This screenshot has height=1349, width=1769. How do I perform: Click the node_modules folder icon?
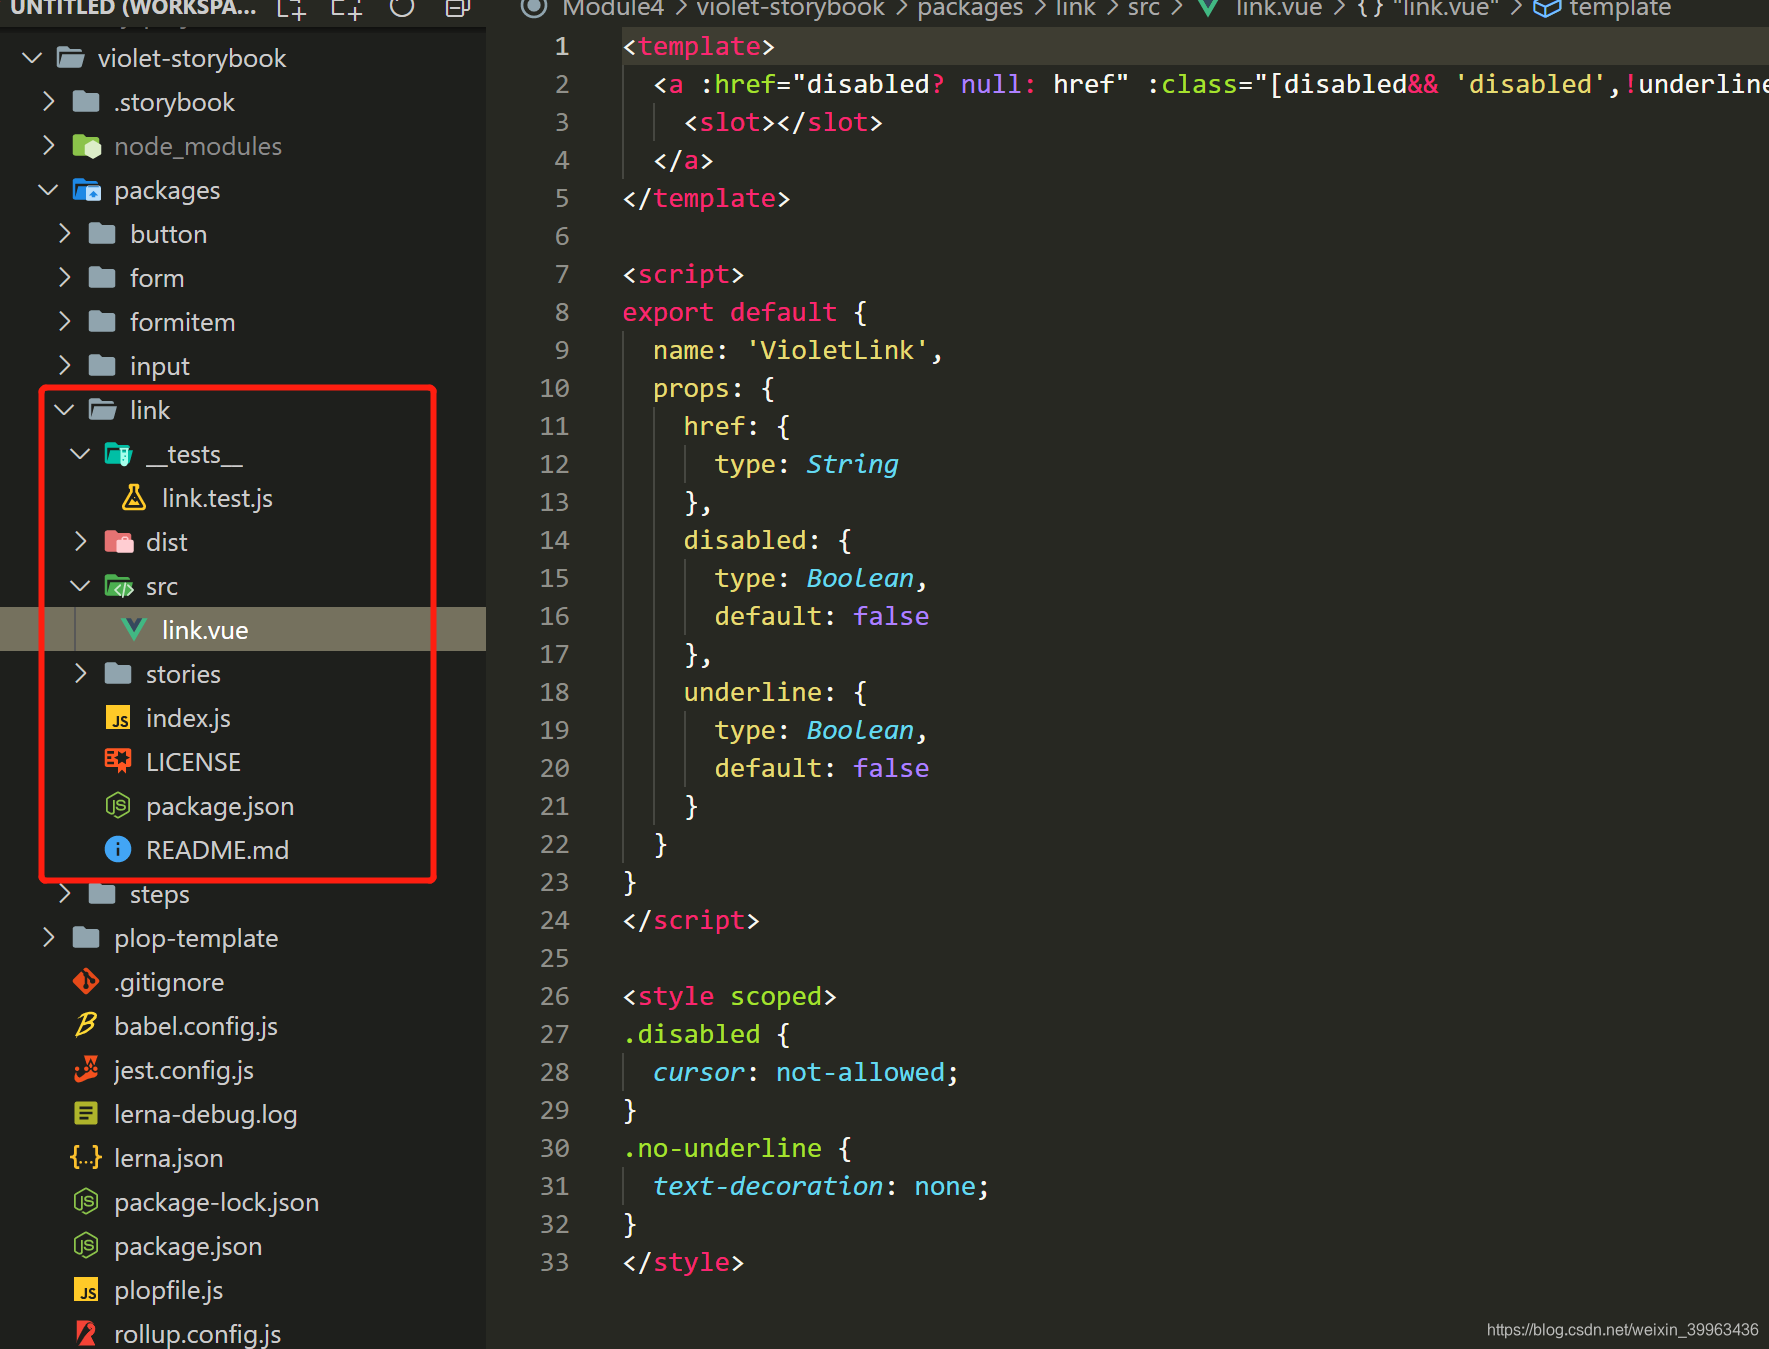(87, 146)
